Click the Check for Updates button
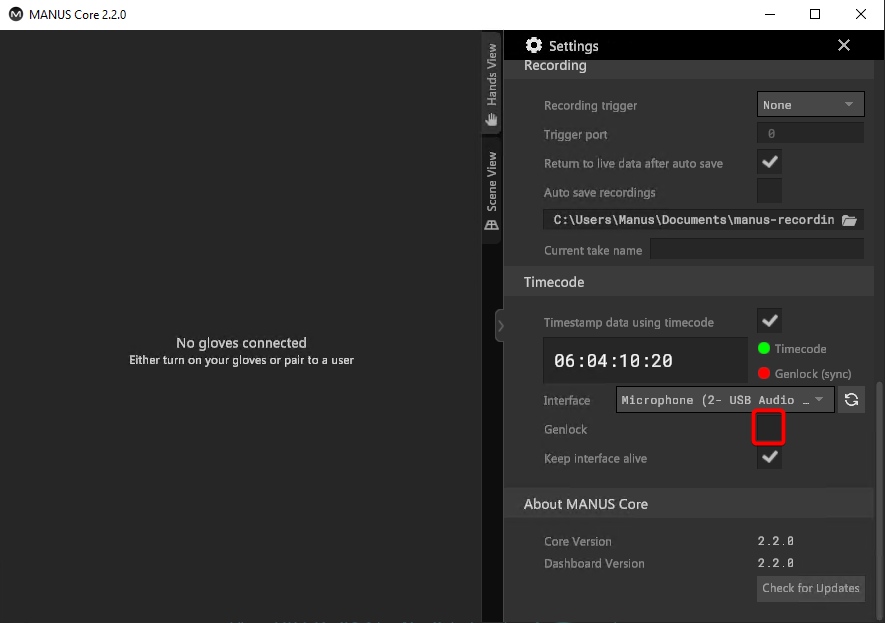Image resolution: width=885 pixels, height=623 pixels. click(810, 588)
